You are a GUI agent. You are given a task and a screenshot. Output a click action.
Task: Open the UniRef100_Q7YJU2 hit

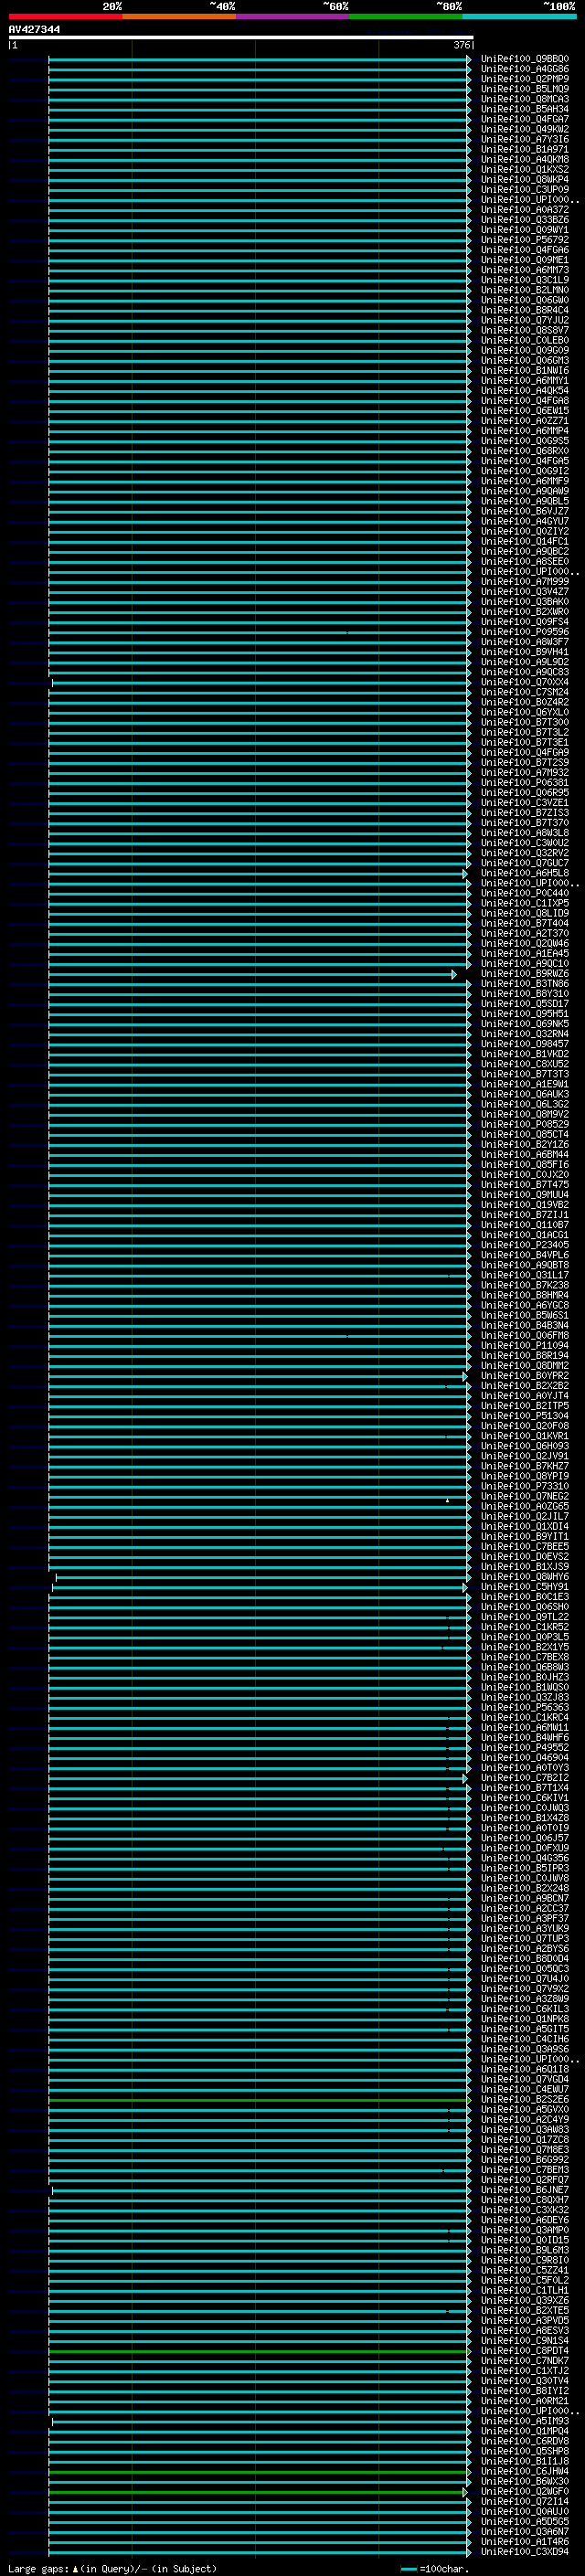525,320
